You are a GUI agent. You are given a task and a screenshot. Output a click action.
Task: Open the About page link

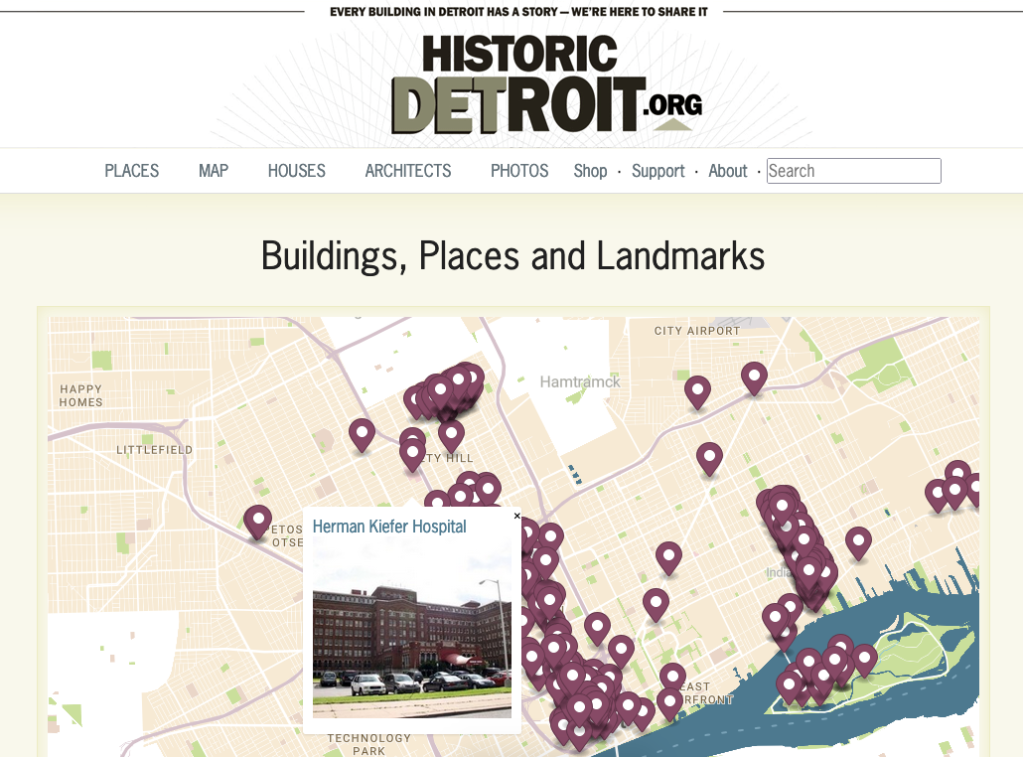point(727,171)
